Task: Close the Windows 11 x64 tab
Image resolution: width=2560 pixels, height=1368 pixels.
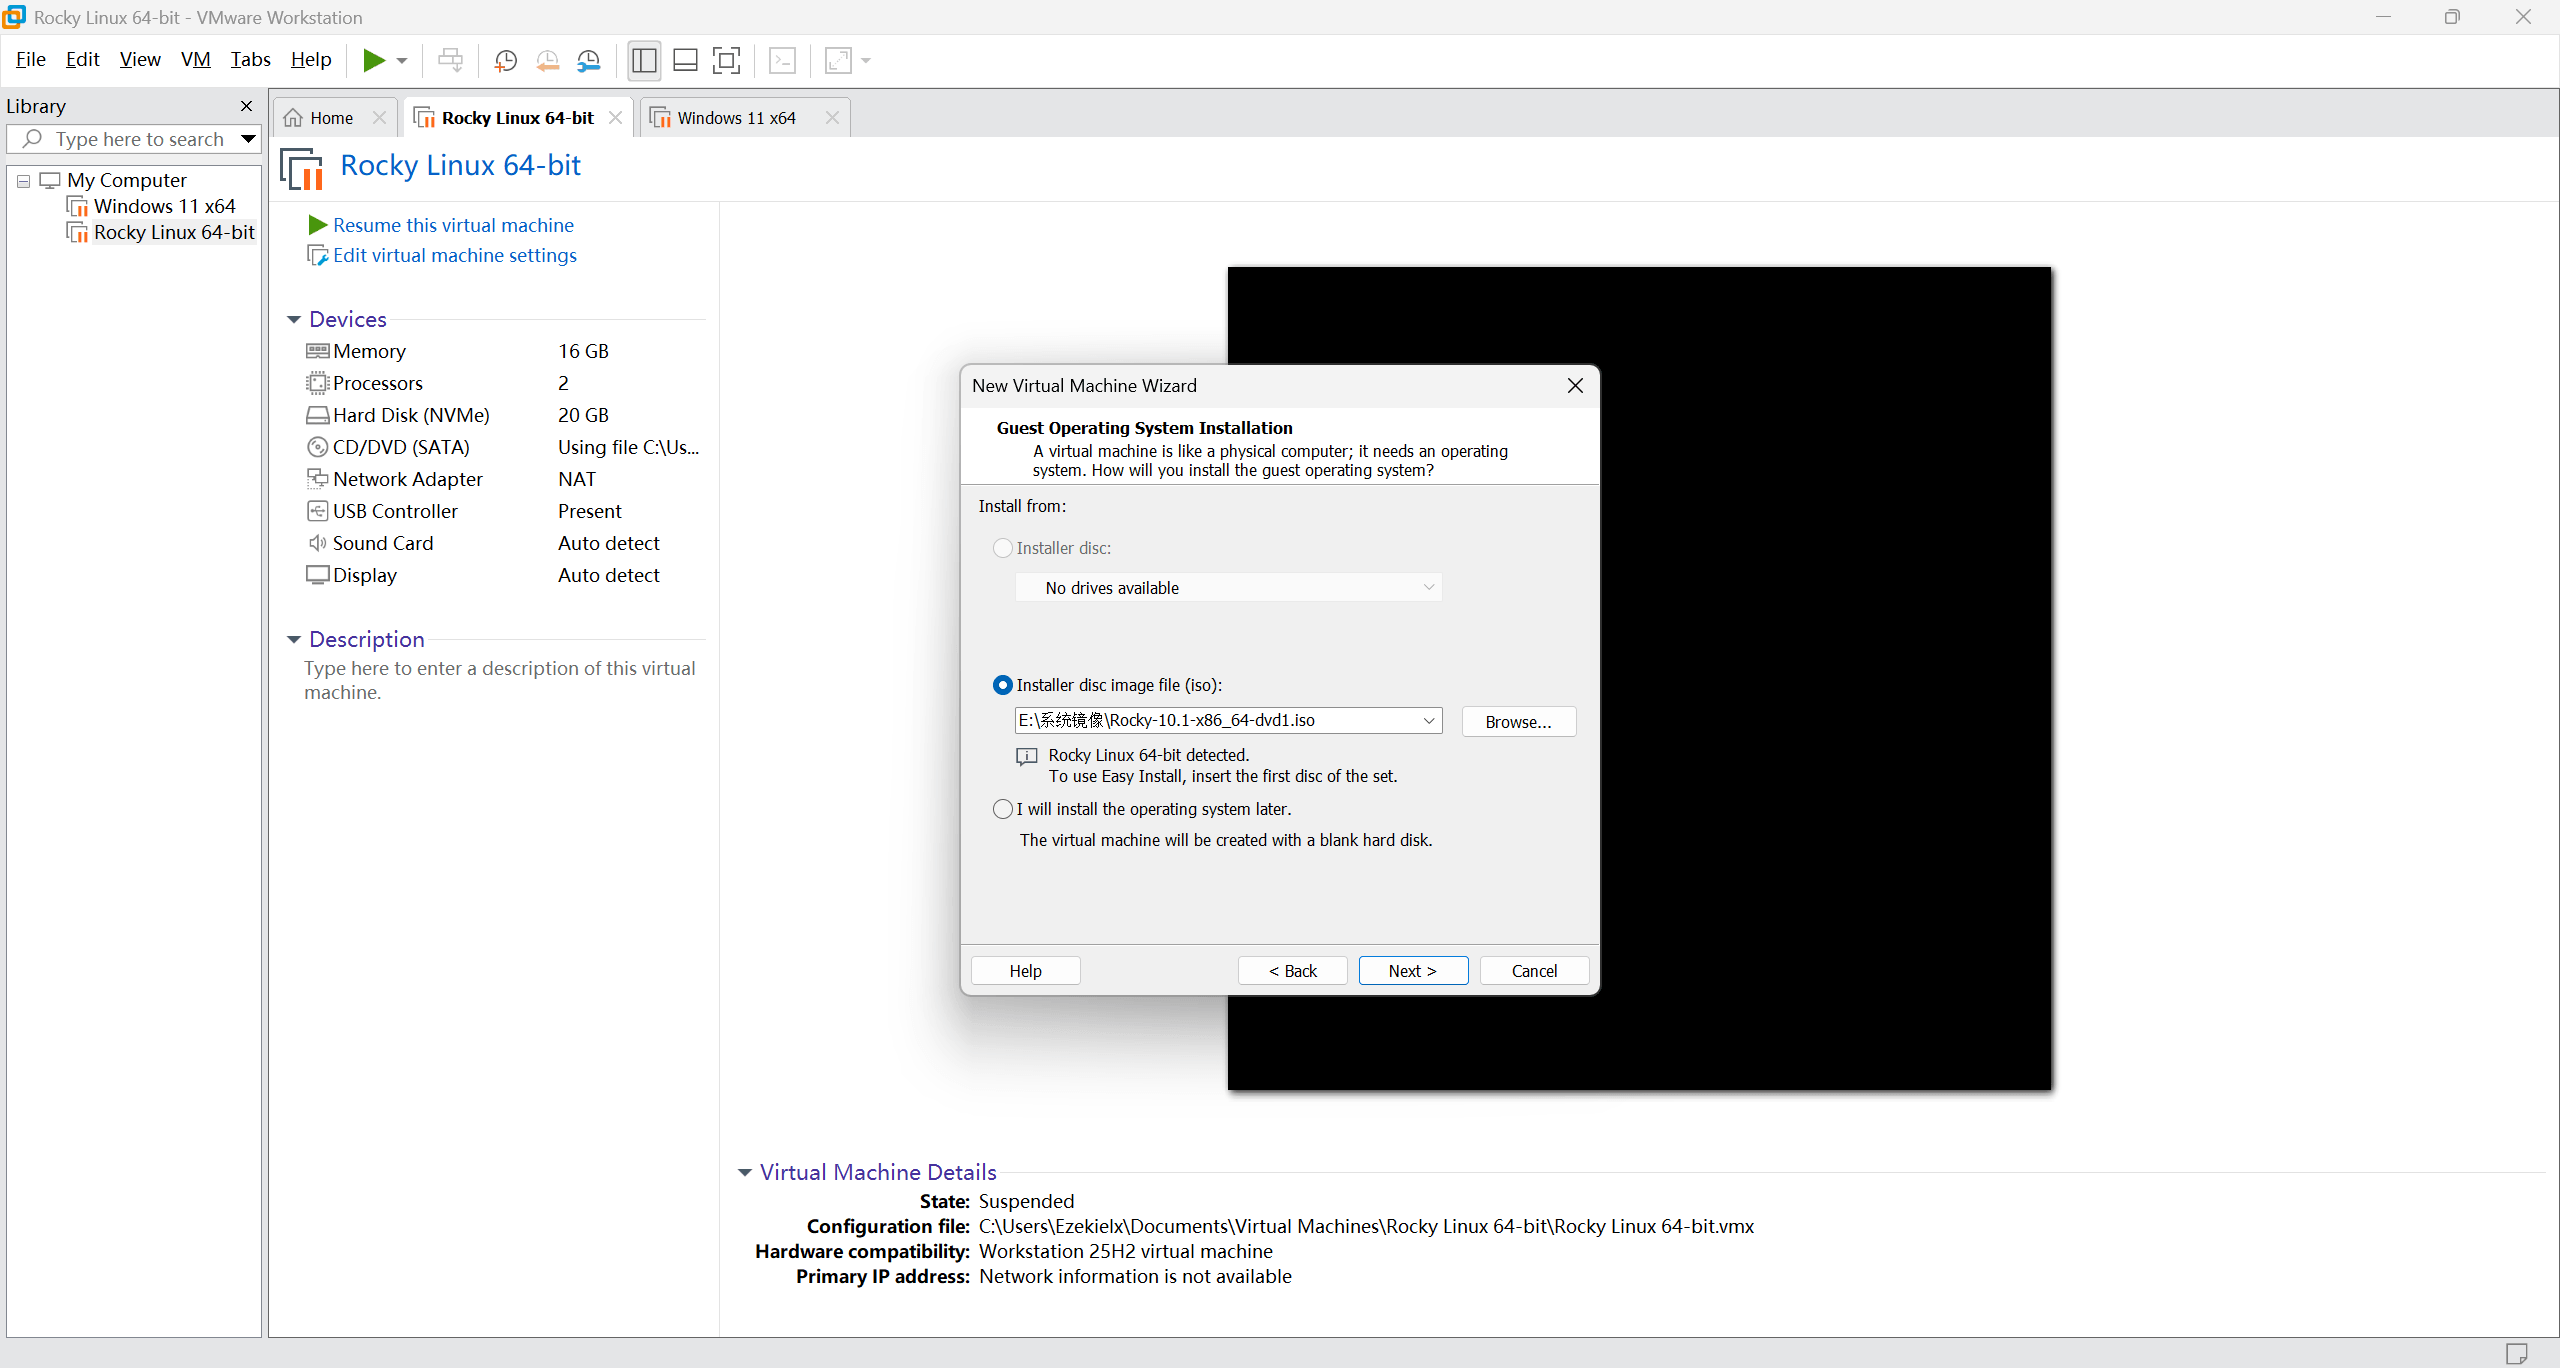Action: tap(832, 118)
